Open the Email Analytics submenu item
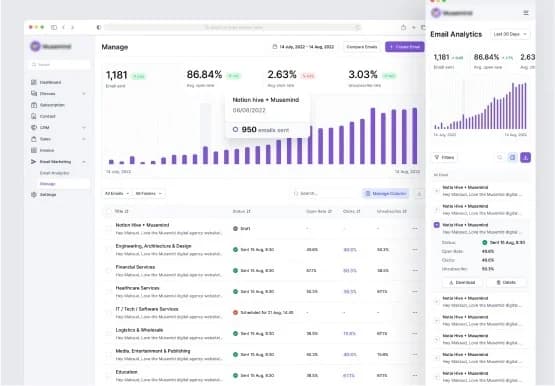 [x=55, y=173]
